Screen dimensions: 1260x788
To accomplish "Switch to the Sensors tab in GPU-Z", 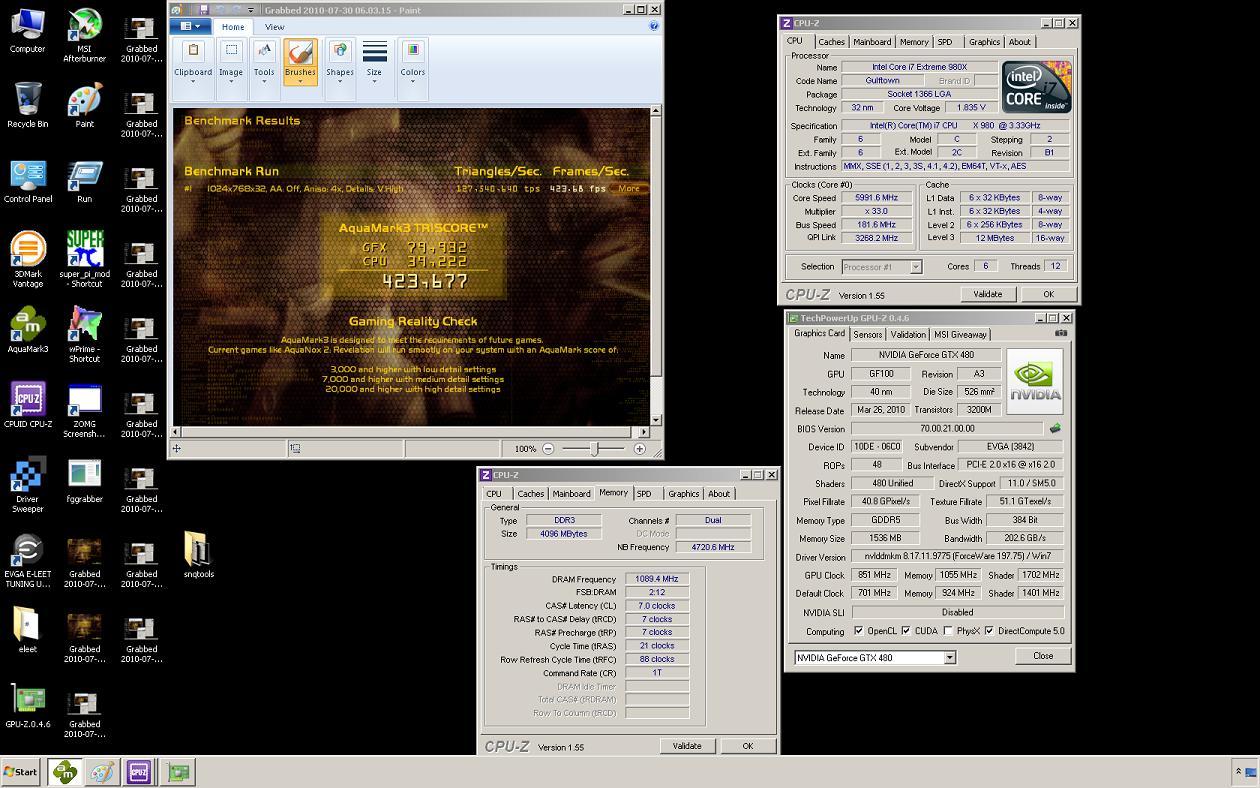I will [867, 334].
